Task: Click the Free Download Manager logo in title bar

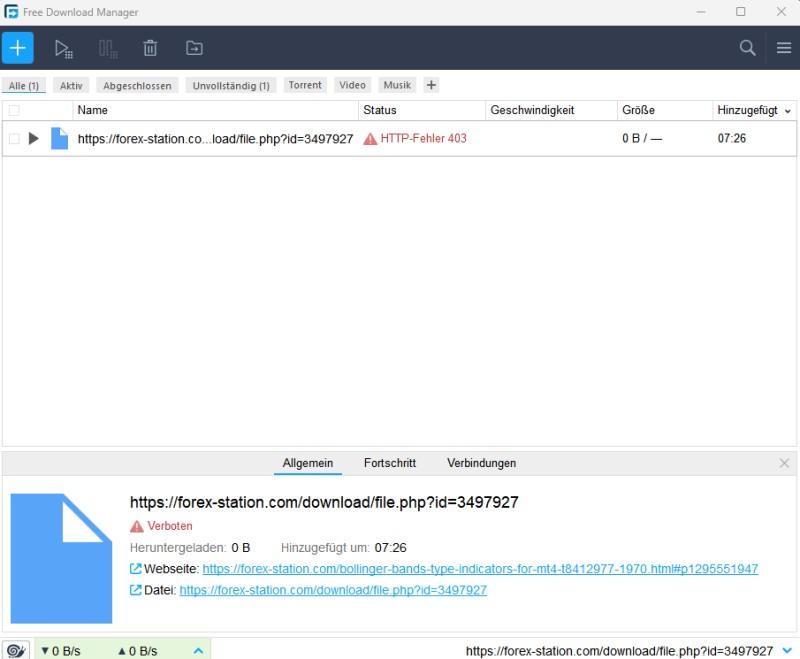Action: pyautogui.click(x=11, y=12)
